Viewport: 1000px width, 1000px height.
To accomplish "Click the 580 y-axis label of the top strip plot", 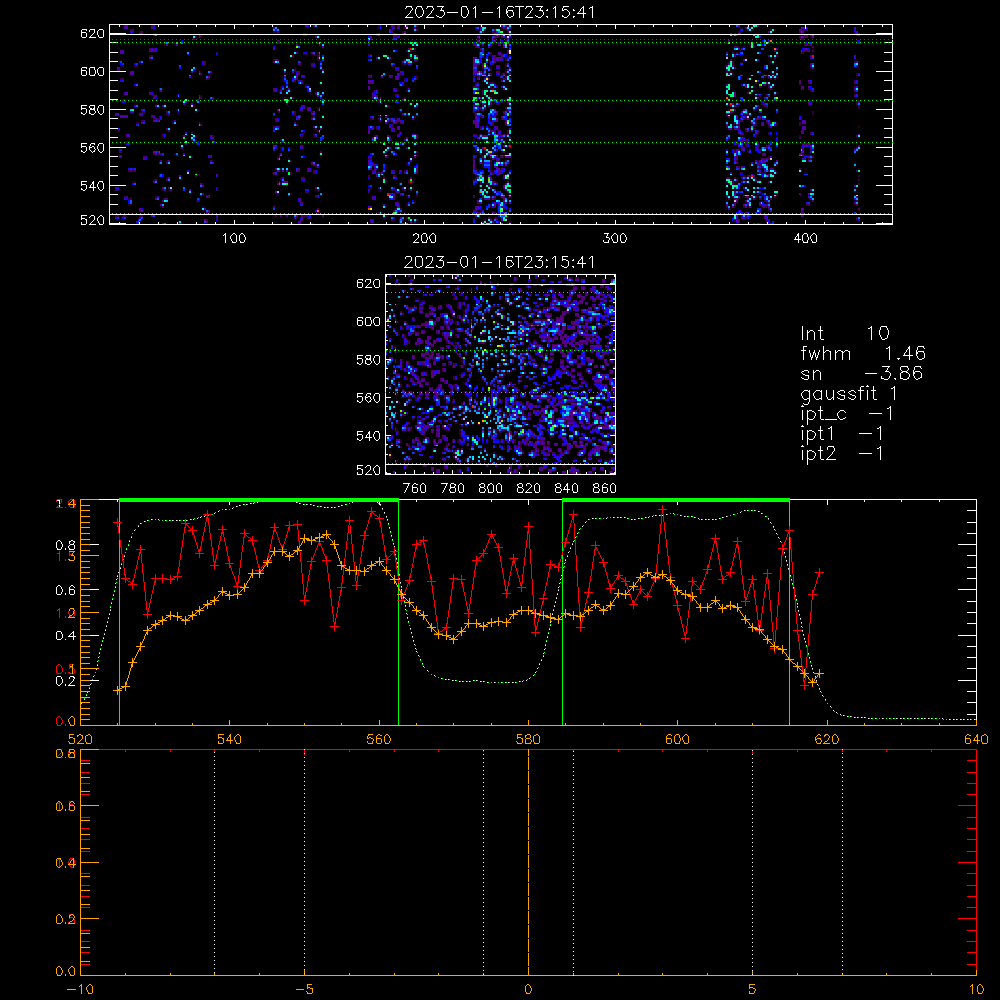I will [92, 110].
